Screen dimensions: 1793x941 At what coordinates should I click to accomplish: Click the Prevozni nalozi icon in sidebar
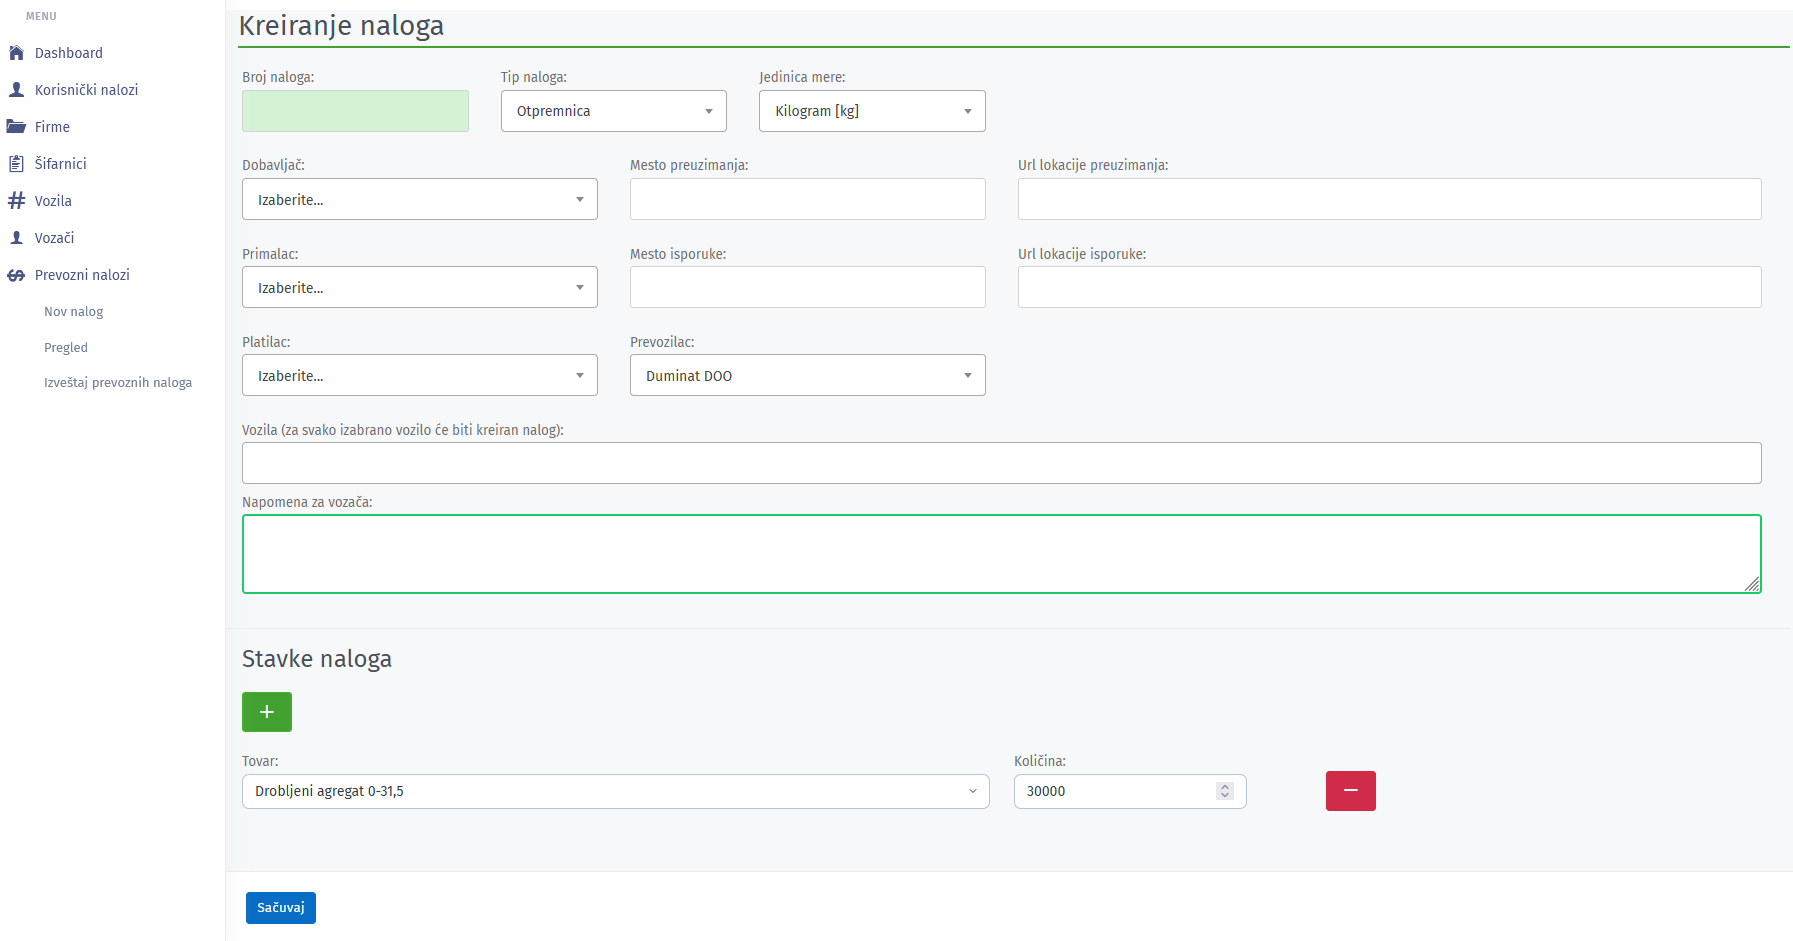[x=16, y=275]
